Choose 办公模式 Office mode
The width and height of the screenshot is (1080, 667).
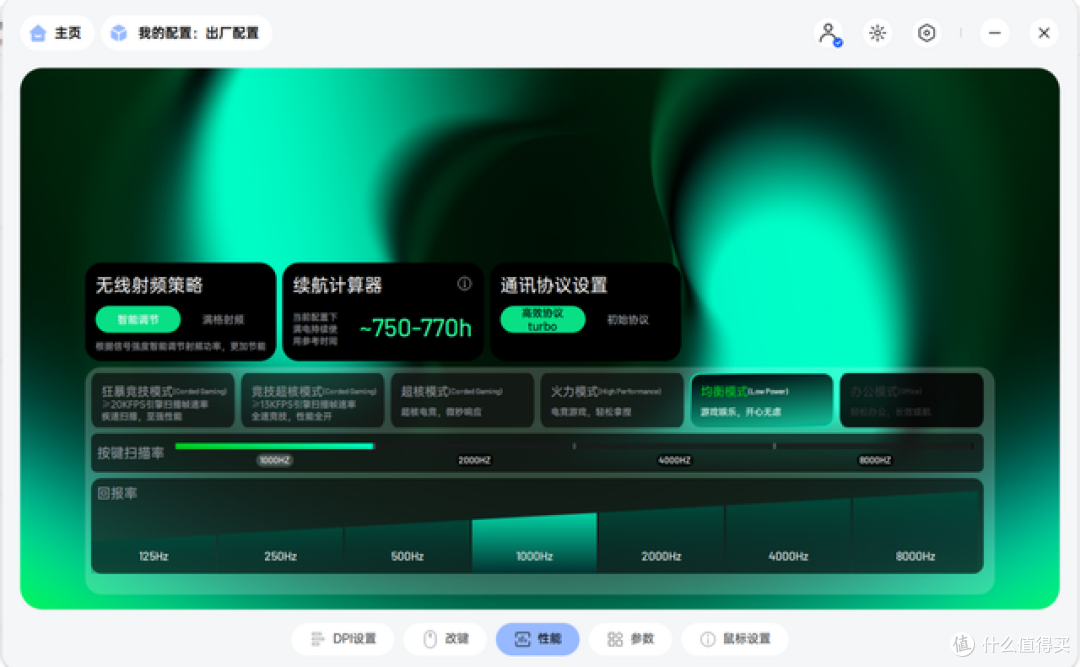tap(912, 400)
